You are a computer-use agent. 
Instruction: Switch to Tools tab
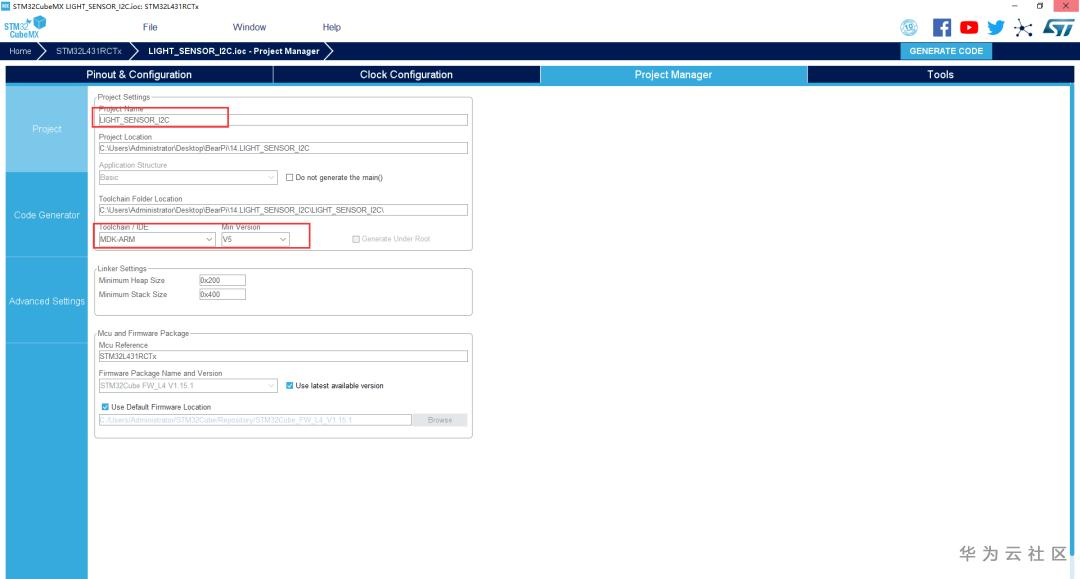(x=940, y=74)
